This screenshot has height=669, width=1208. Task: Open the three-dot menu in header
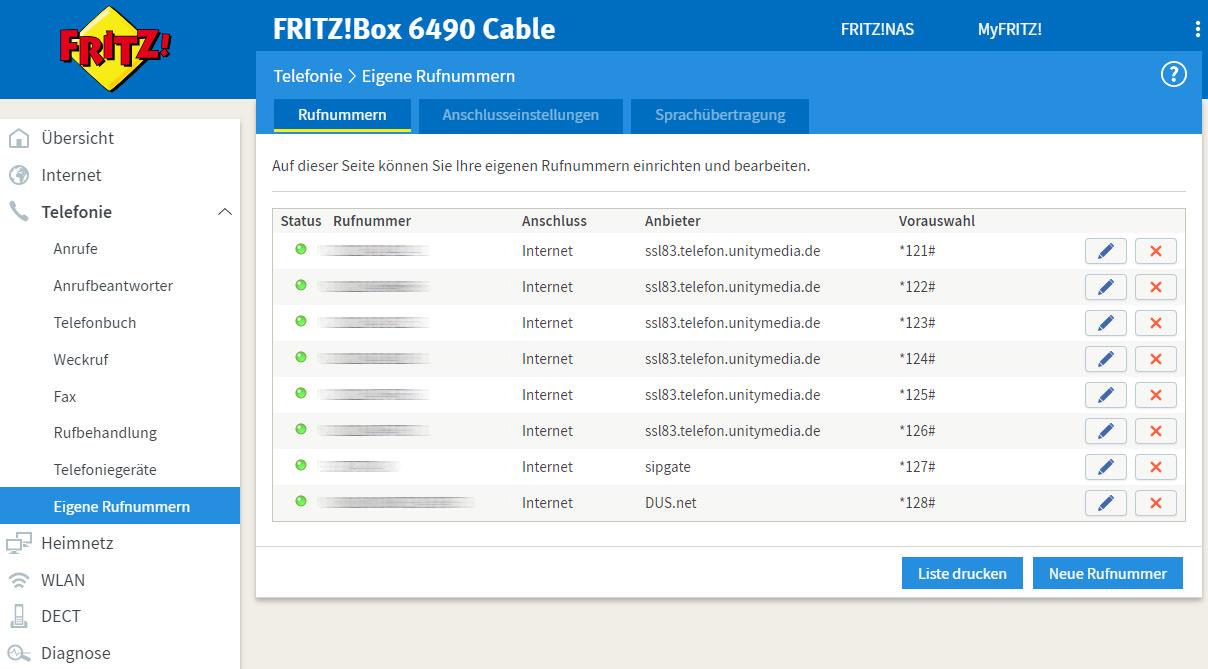pos(1197,29)
